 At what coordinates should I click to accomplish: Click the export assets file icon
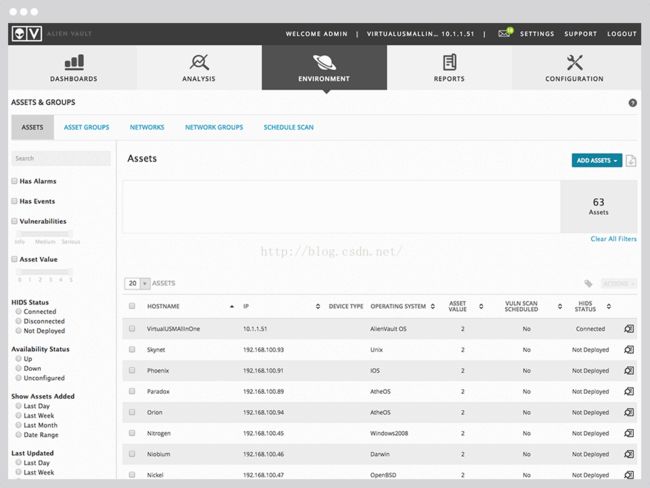tap(631, 160)
